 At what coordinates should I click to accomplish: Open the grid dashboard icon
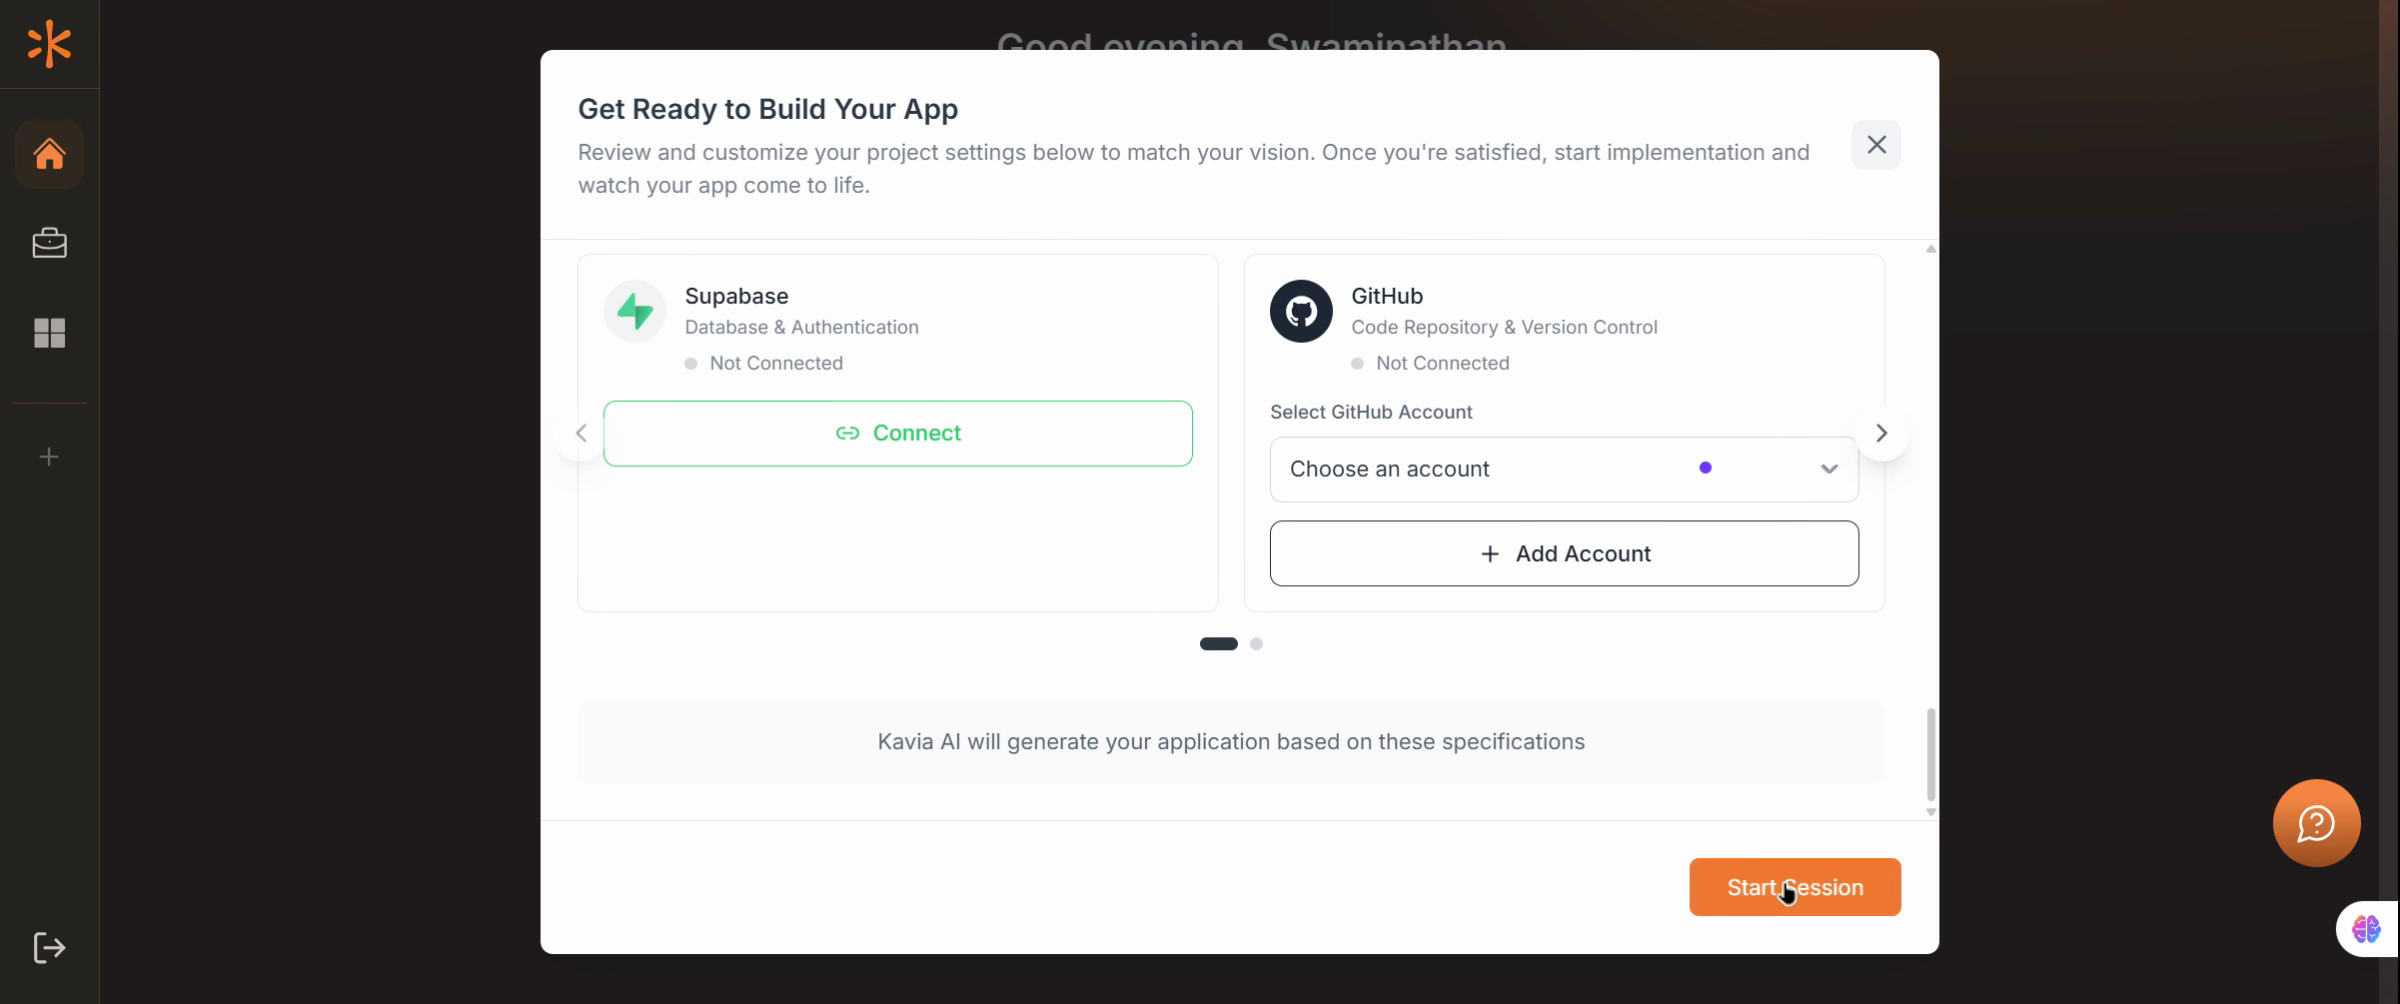(x=49, y=333)
